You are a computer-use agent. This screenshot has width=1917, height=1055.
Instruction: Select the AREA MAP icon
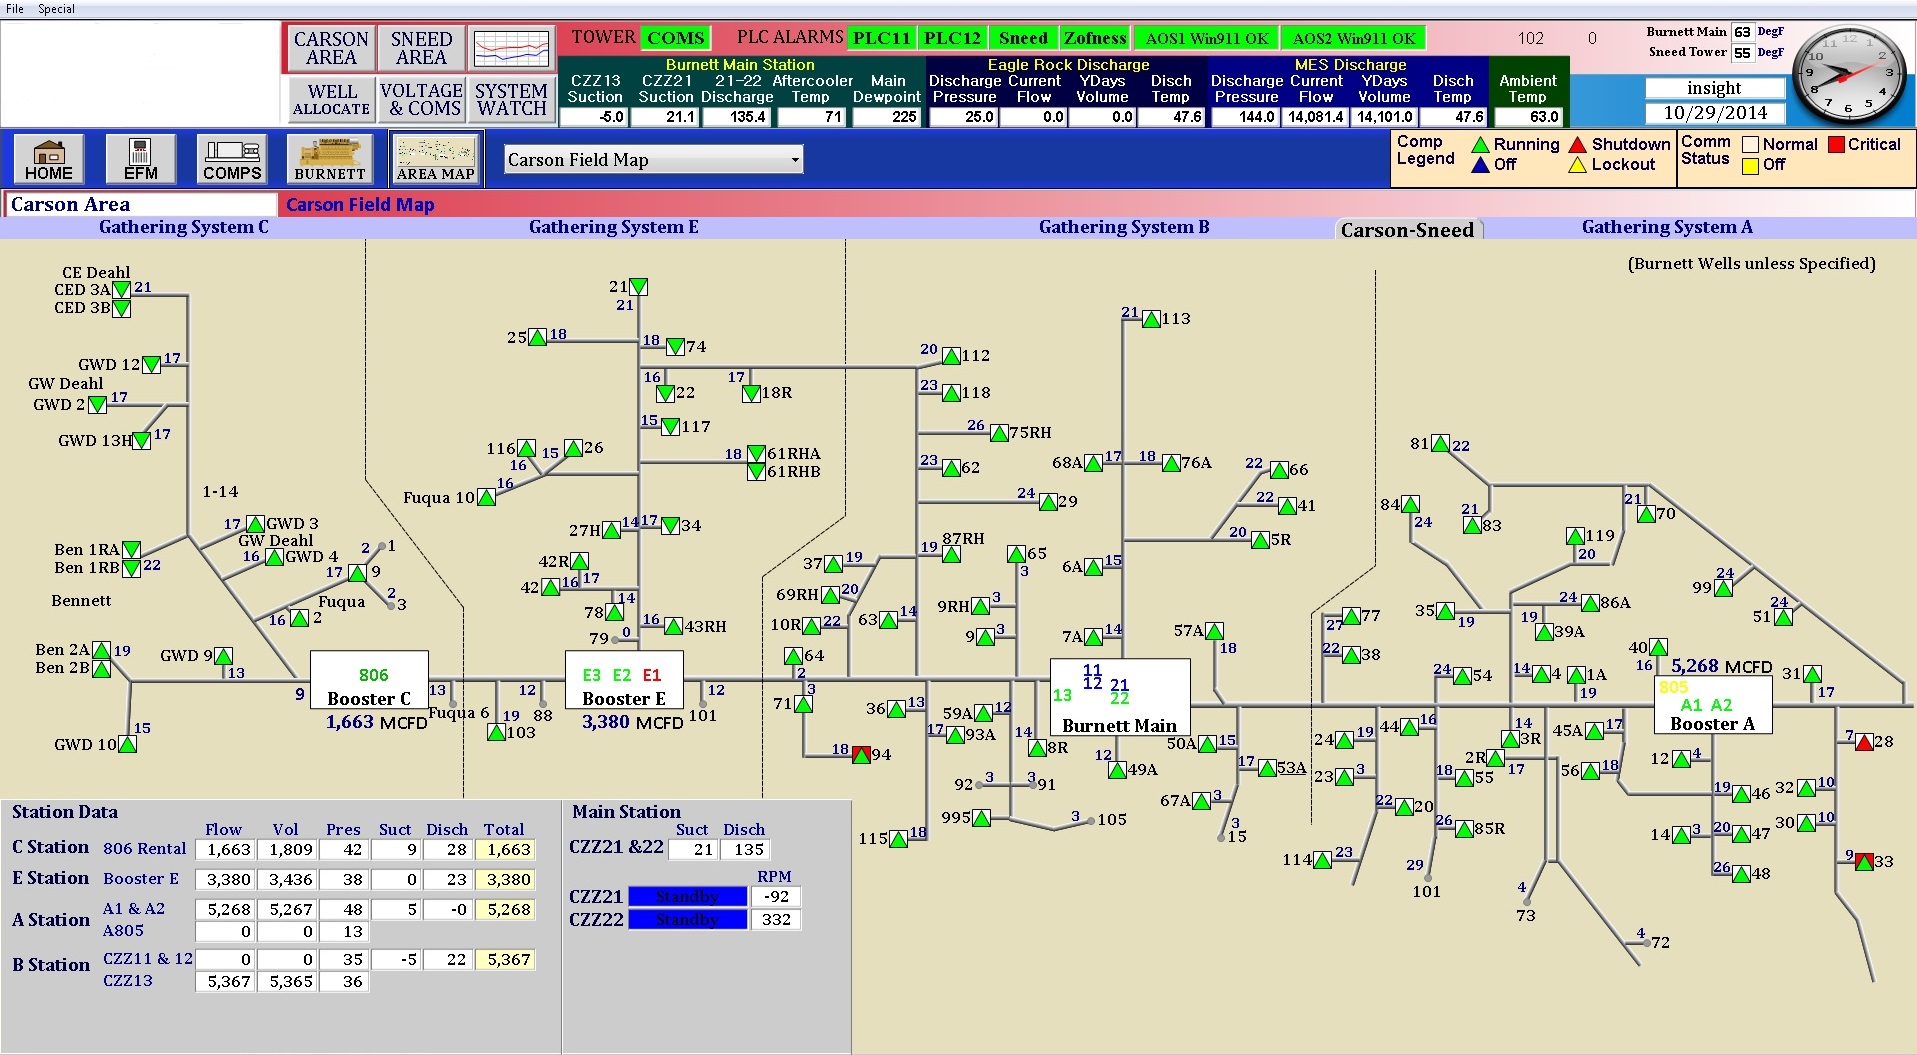point(434,158)
